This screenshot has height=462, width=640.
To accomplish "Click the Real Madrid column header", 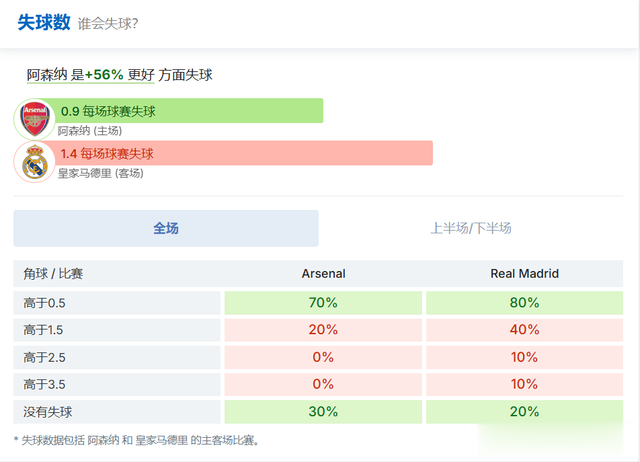I will click(x=524, y=274).
